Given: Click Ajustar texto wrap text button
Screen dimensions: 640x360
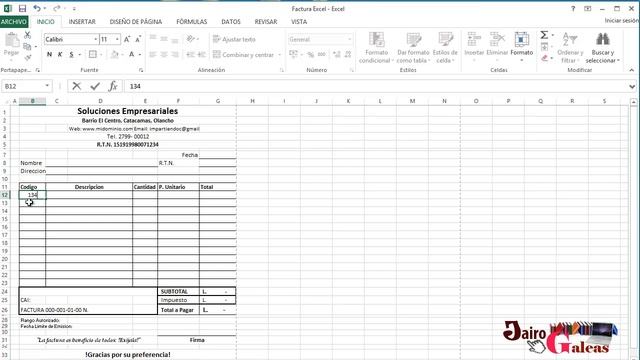Looking at the screenshot, I should click(234, 39).
